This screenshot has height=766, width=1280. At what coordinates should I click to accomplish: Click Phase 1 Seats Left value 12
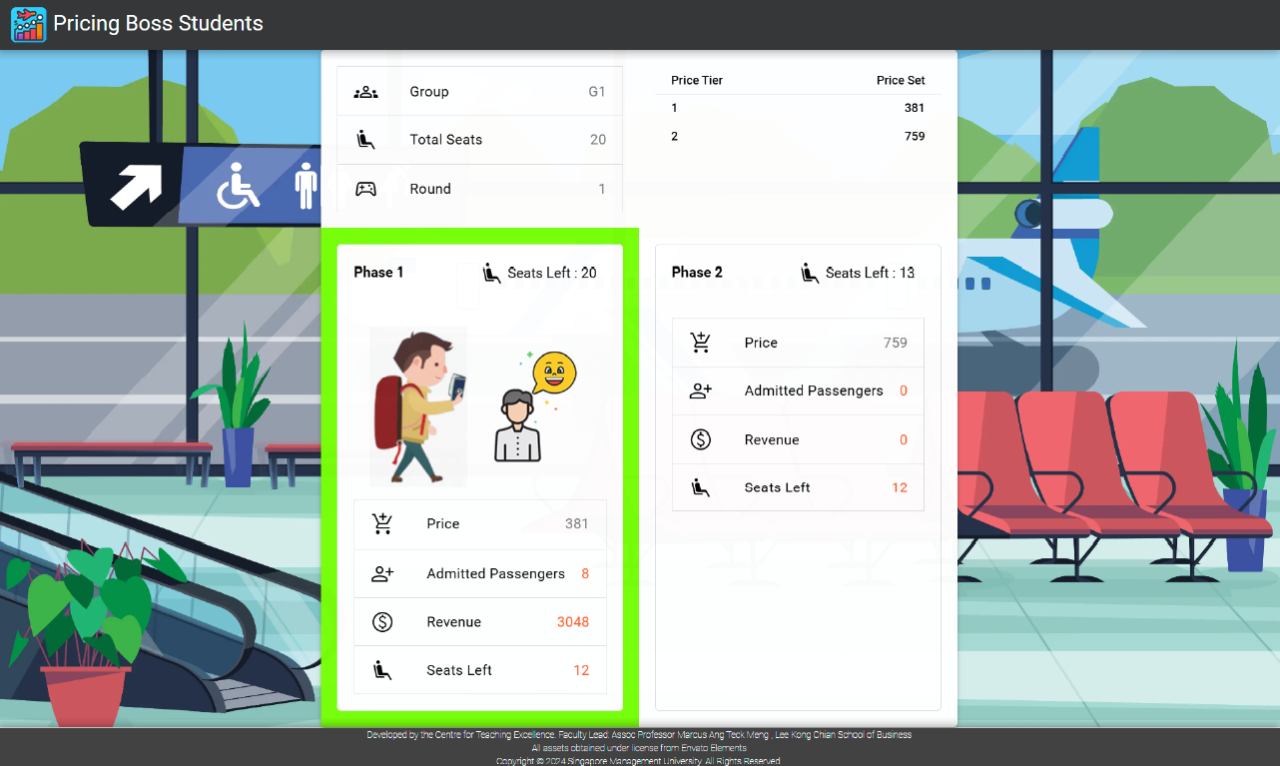[581, 671]
